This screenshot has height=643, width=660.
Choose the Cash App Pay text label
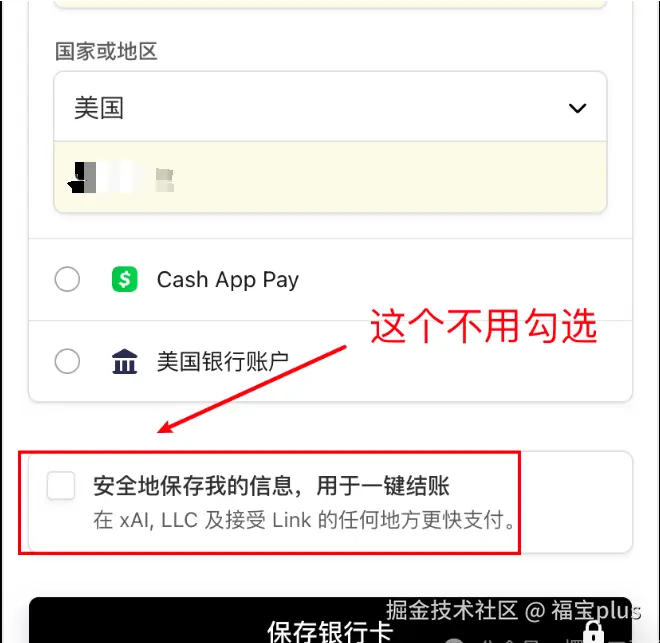(228, 280)
